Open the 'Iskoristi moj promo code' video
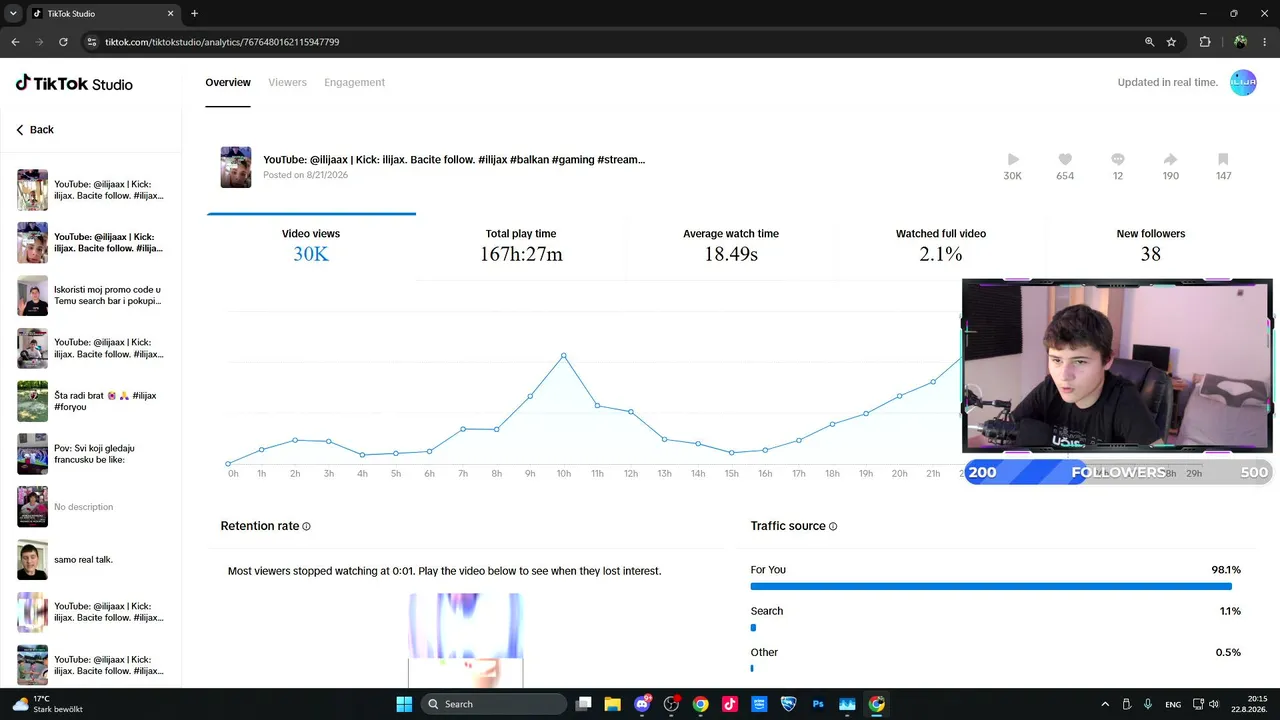The image size is (1280, 720). click(x=90, y=295)
